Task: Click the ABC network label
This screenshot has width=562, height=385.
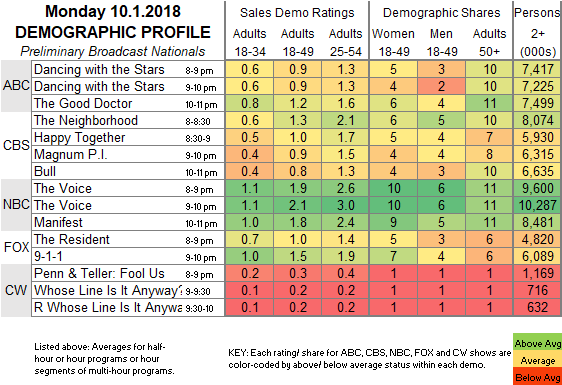Action: click(x=16, y=86)
